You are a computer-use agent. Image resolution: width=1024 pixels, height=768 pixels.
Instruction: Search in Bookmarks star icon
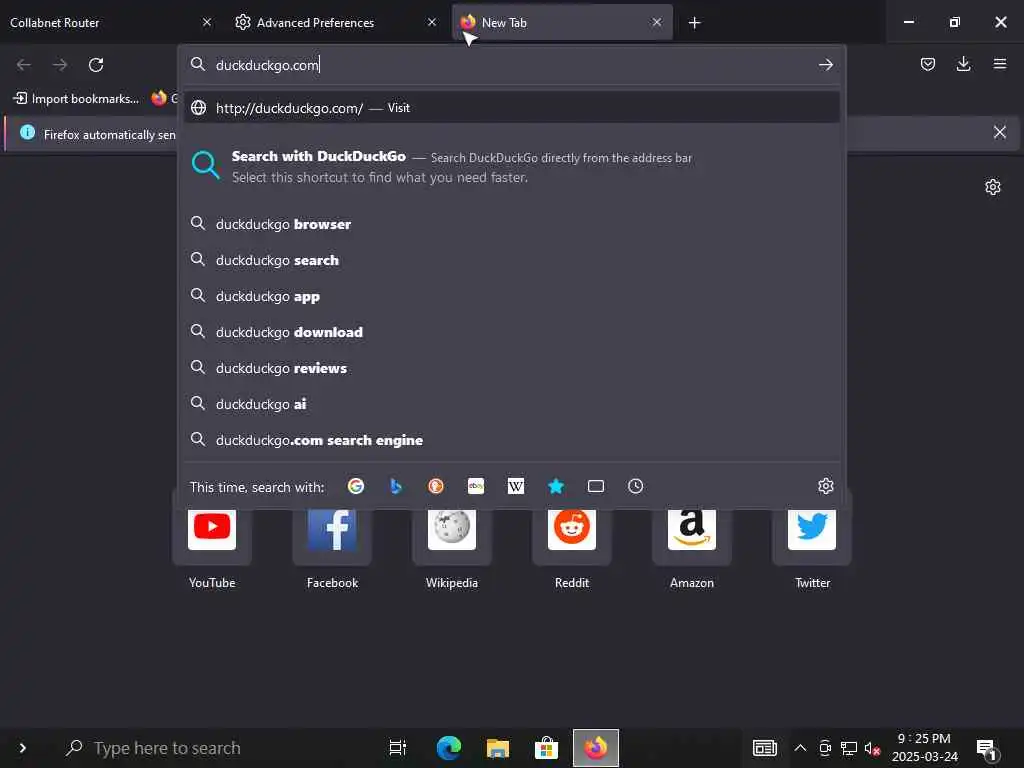pyautogui.click(x=556, y=486)
